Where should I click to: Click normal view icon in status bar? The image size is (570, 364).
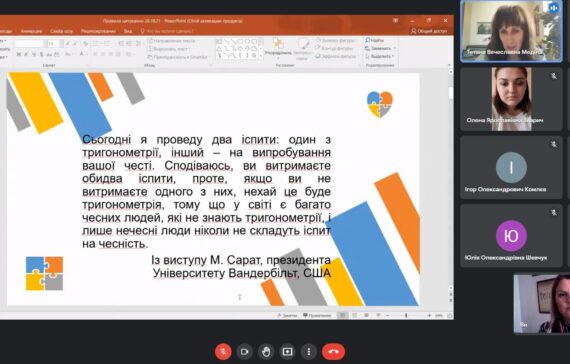(x=342, y=315)
